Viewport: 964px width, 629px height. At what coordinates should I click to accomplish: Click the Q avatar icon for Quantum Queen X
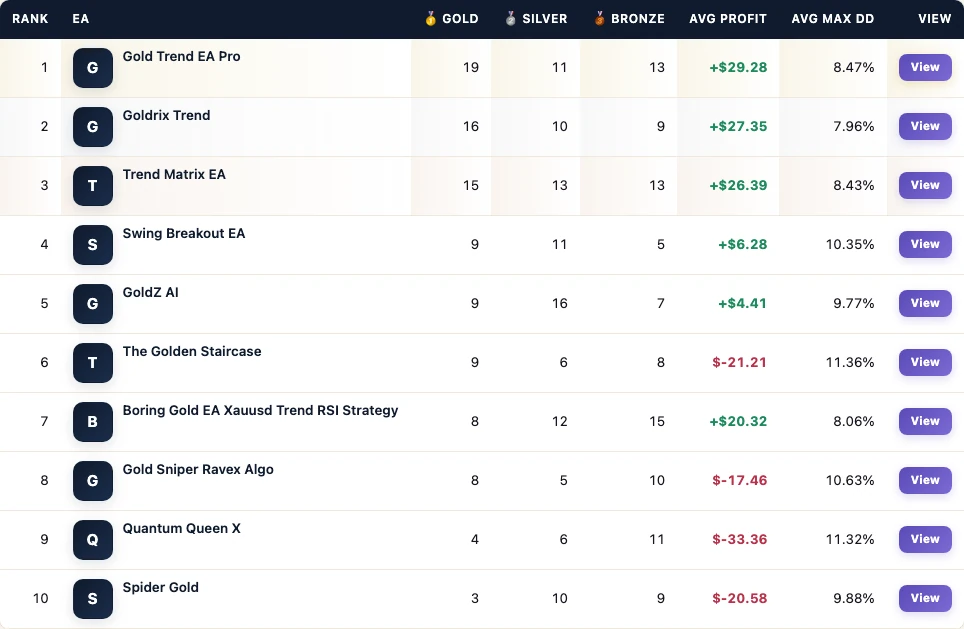(x=93, y=540)
